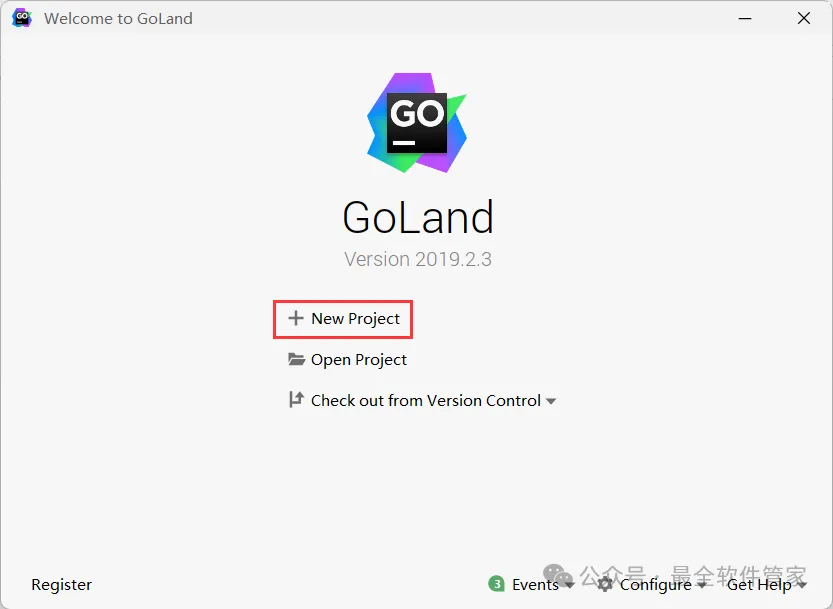
Task: Click the Version 2019.2.3 text
Action: coord(418,259)
